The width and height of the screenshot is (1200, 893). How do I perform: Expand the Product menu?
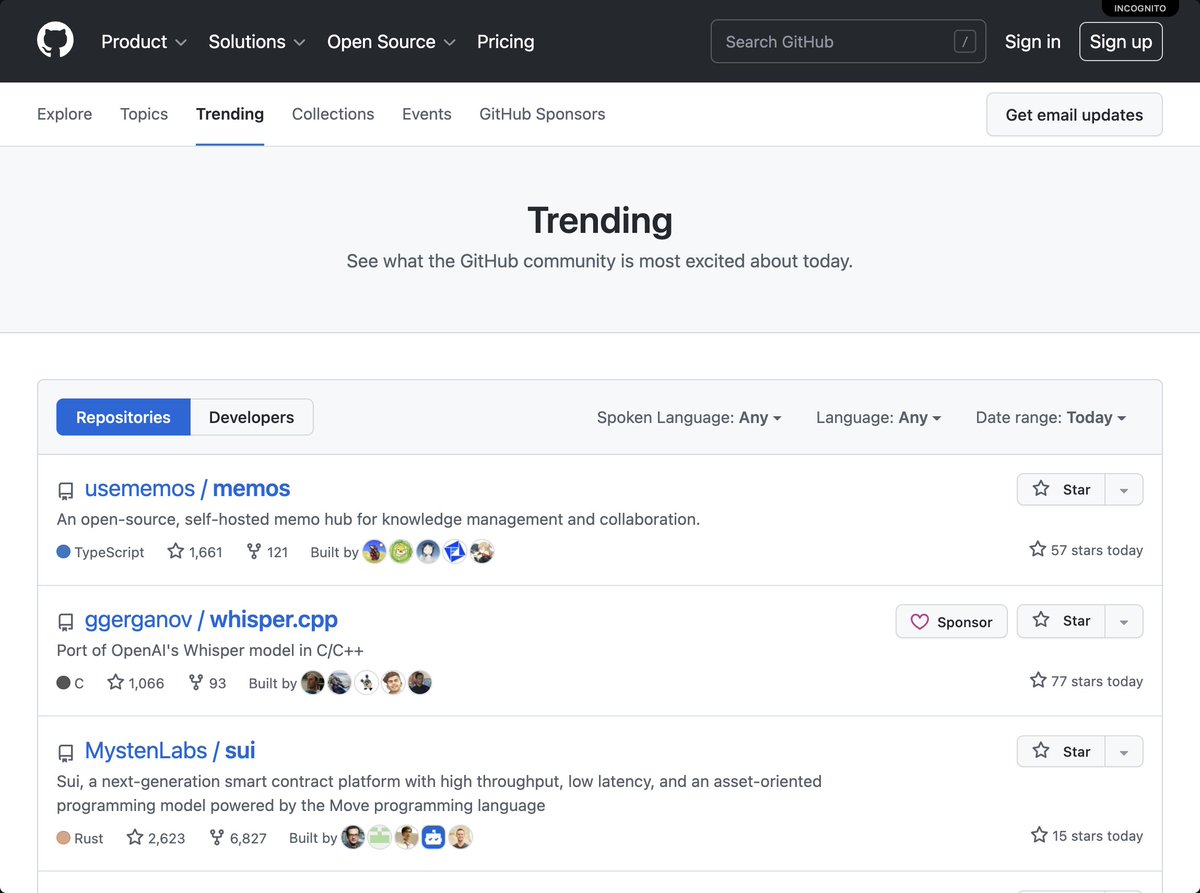144,42
